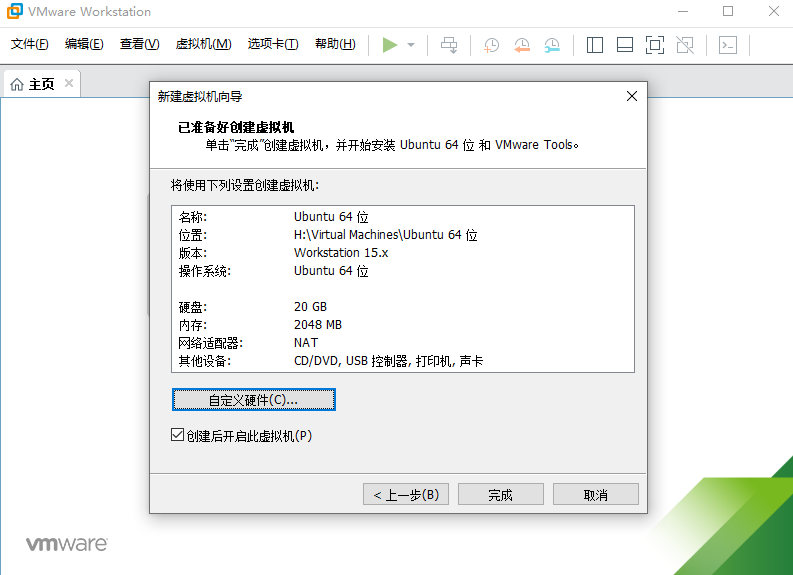The height and width of the screenshot is (575, 793).
Task: Toggle 创建后开启此虚拟机(P) checkbox
Action: (177, 435)
